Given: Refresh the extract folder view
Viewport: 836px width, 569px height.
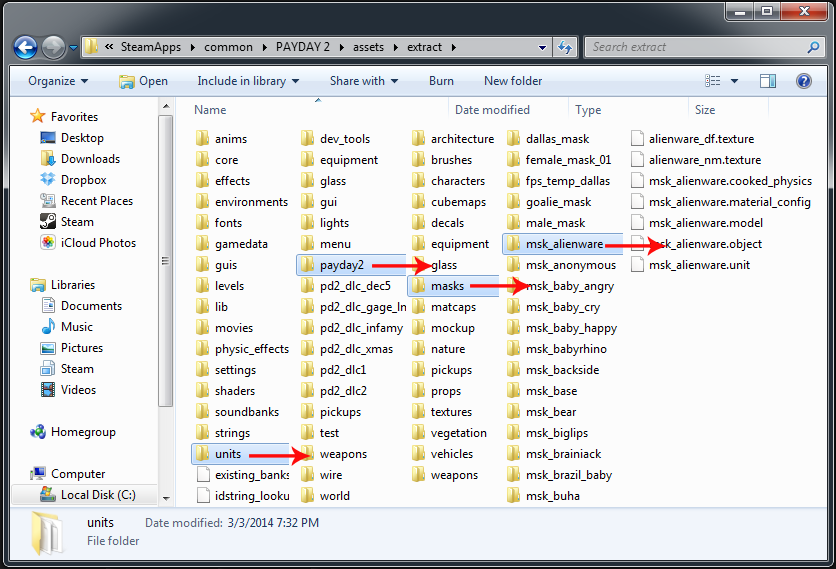Looking at the screenshot, I should 565,47.
